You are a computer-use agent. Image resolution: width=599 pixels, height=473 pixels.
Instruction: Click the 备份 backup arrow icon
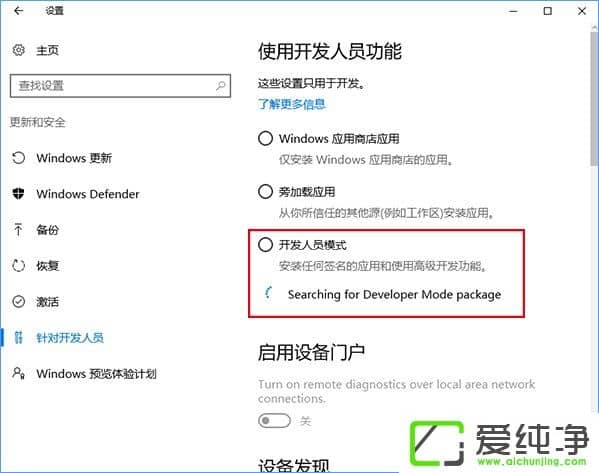pyautogui.click(x=18, y=230)
